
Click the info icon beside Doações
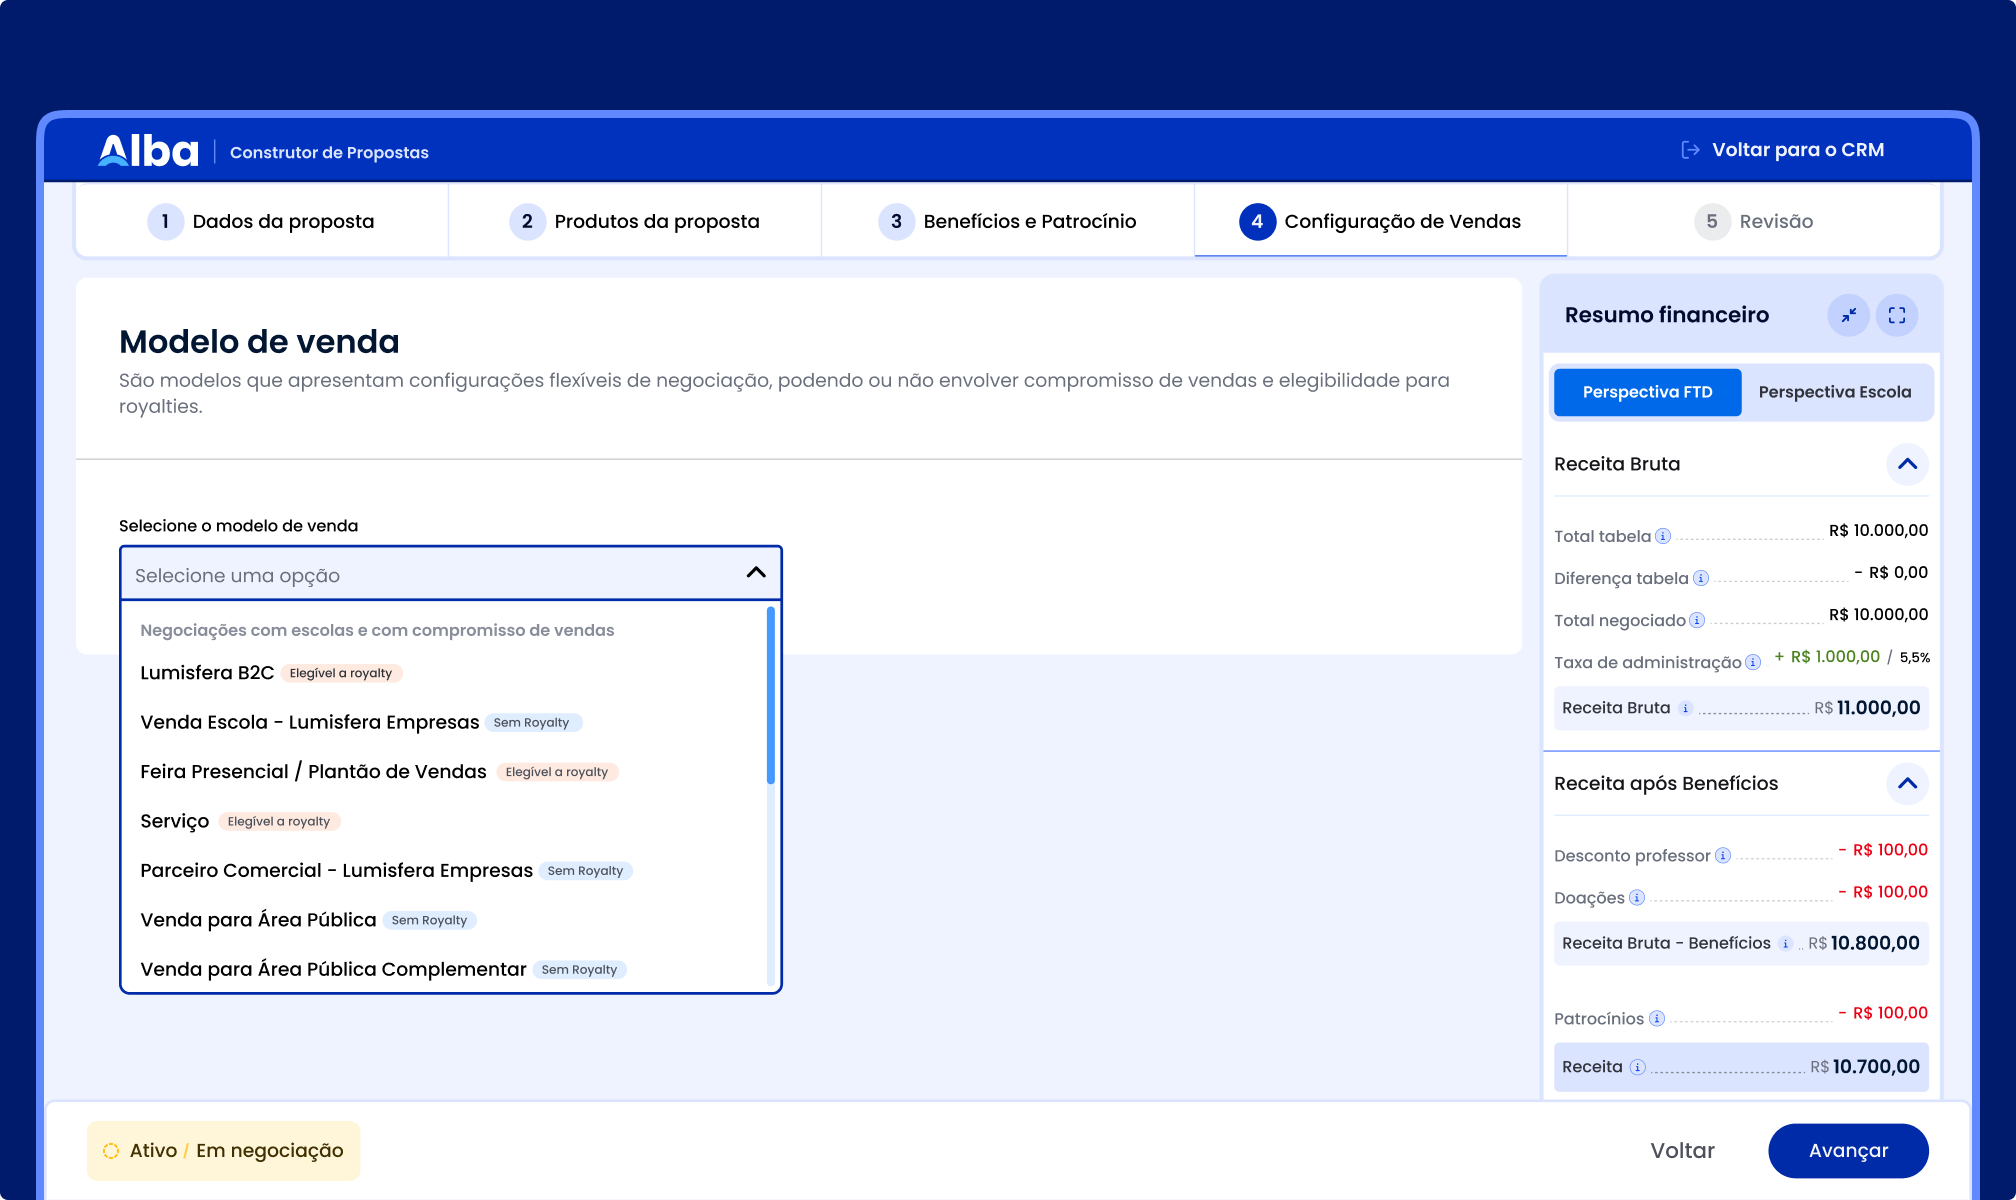point(1637,897)
